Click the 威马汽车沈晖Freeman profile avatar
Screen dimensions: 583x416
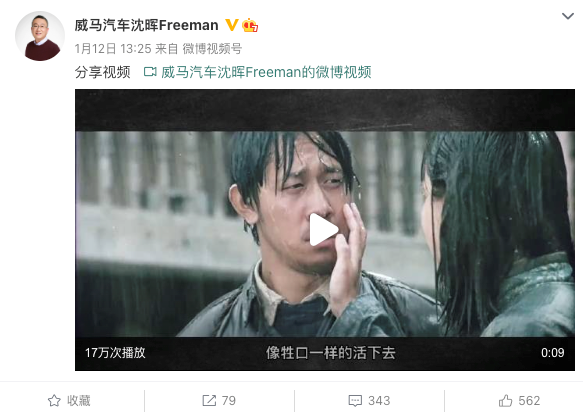(40, 36)
